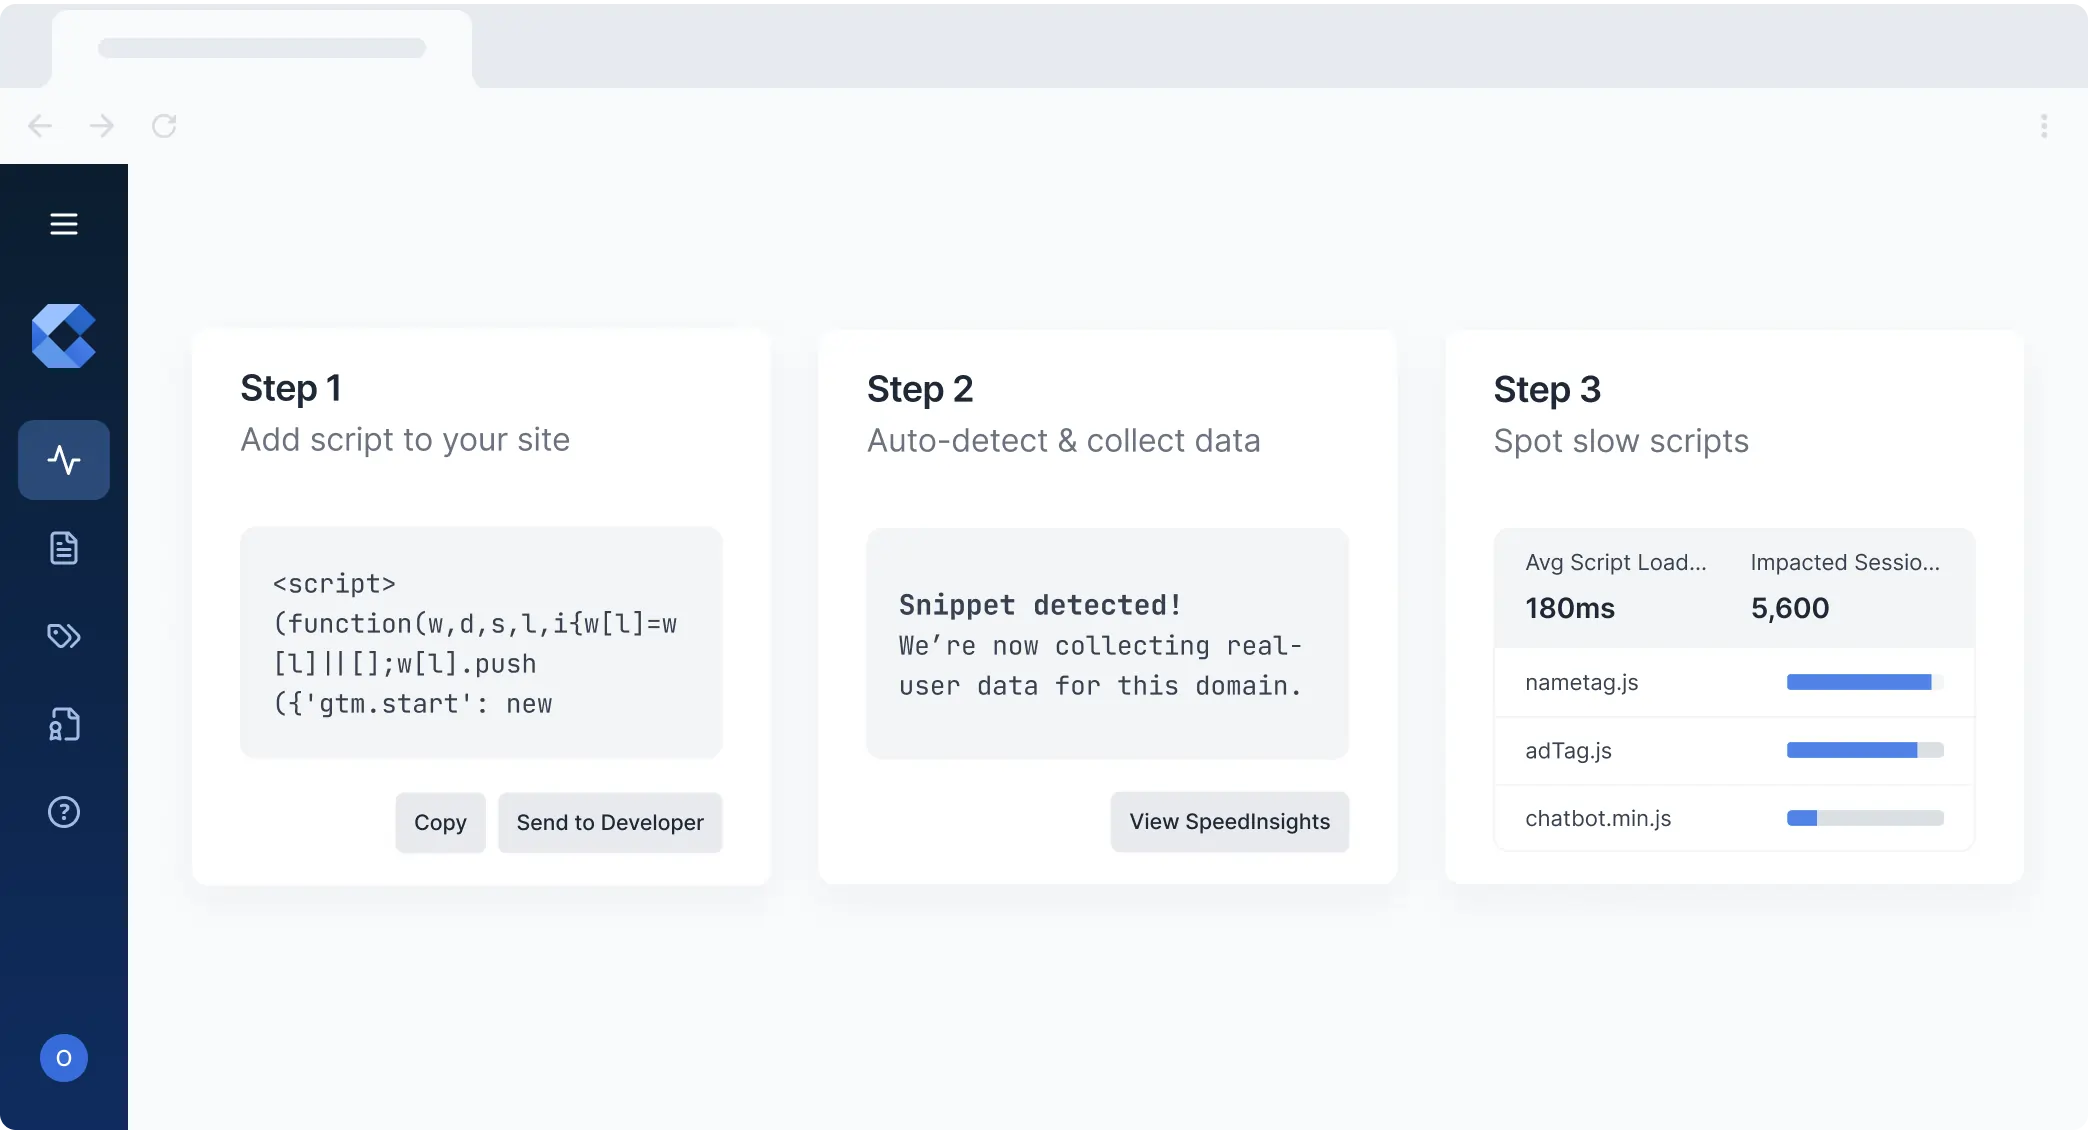Select the chatbot.min.js row
This screenshot has width=2088, height=1130.
click(x=1598, y=818)
